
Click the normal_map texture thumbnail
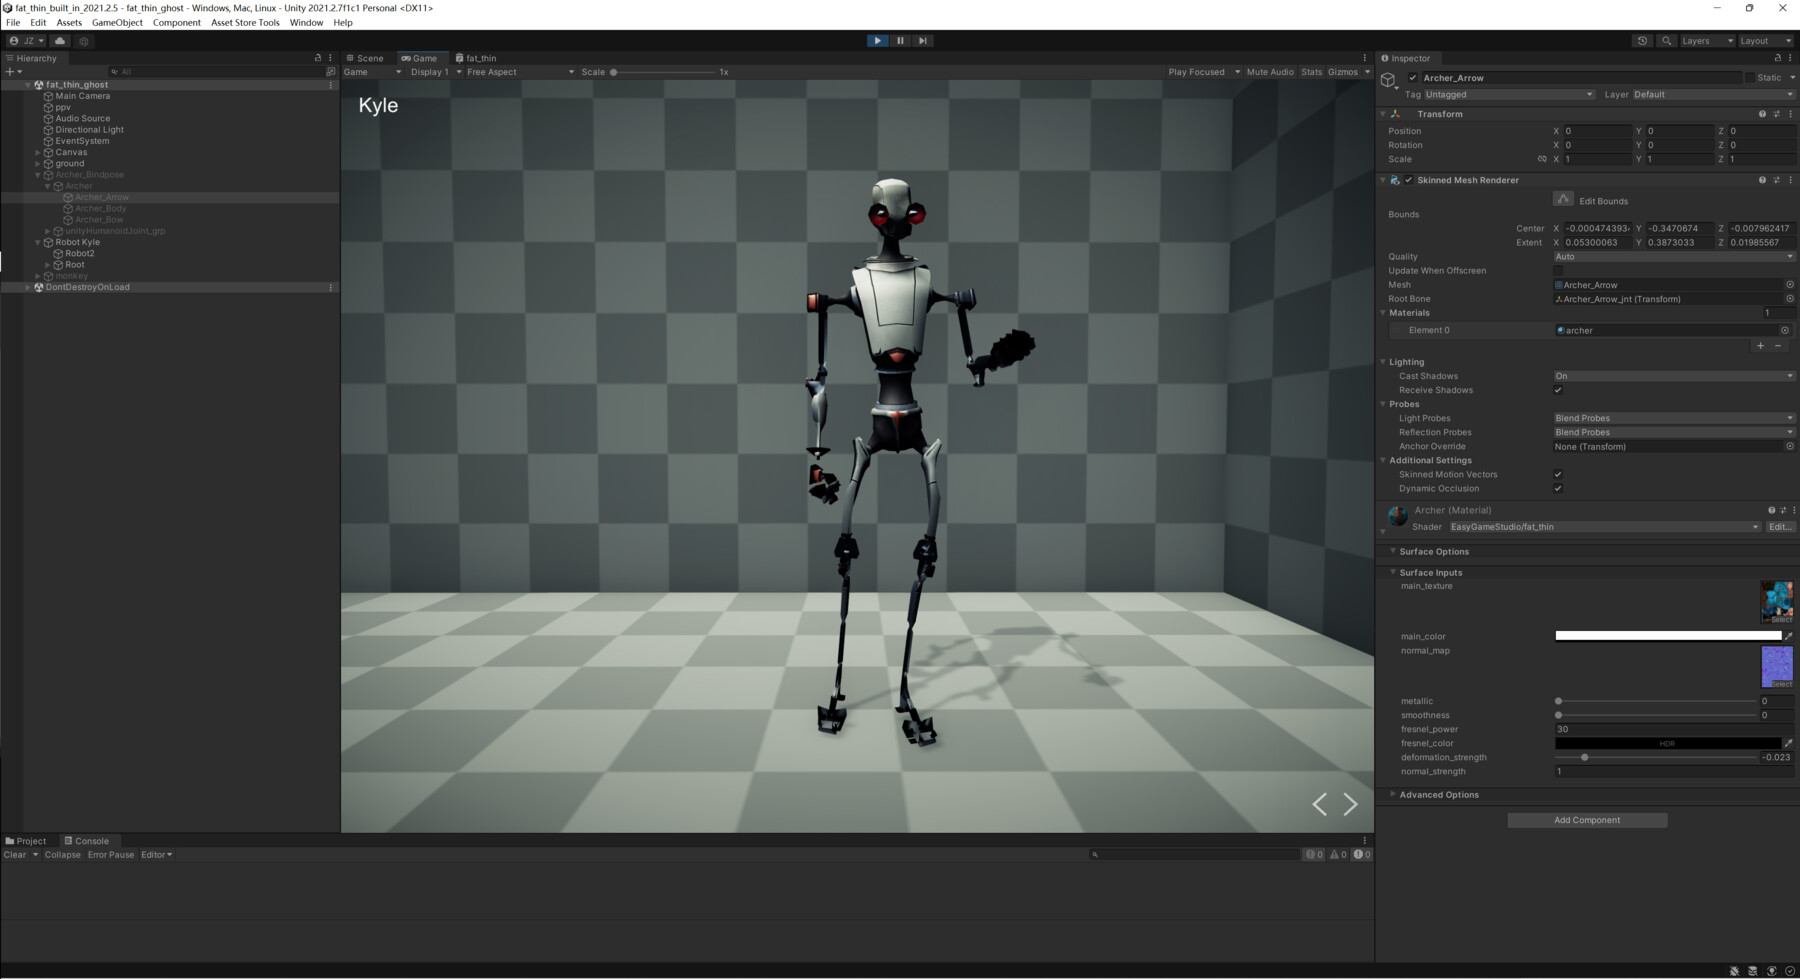pos(1778,665)
